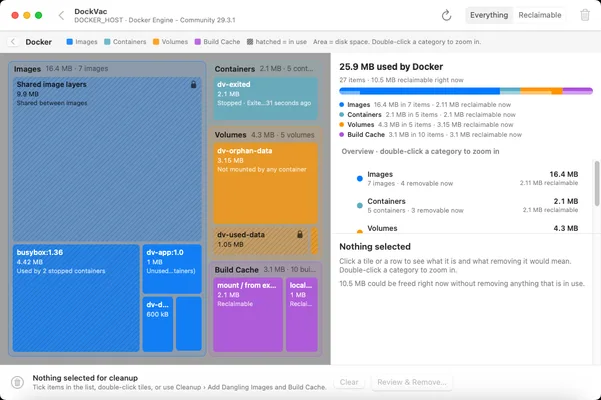Image resolution: width=601 pixels, height=400 pixels.
Task: Click the orange Volumes usage bar segment
Action: pos(541,91)
